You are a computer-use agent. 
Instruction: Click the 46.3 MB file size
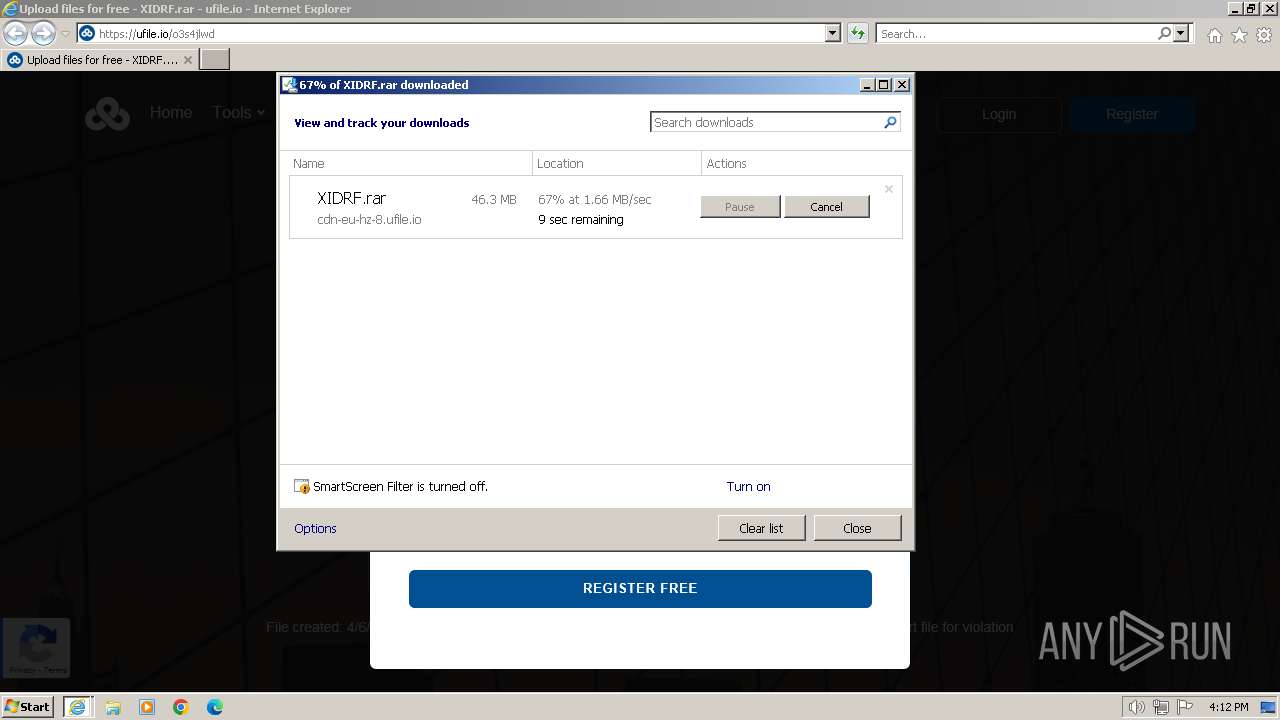tap(494, 199)
